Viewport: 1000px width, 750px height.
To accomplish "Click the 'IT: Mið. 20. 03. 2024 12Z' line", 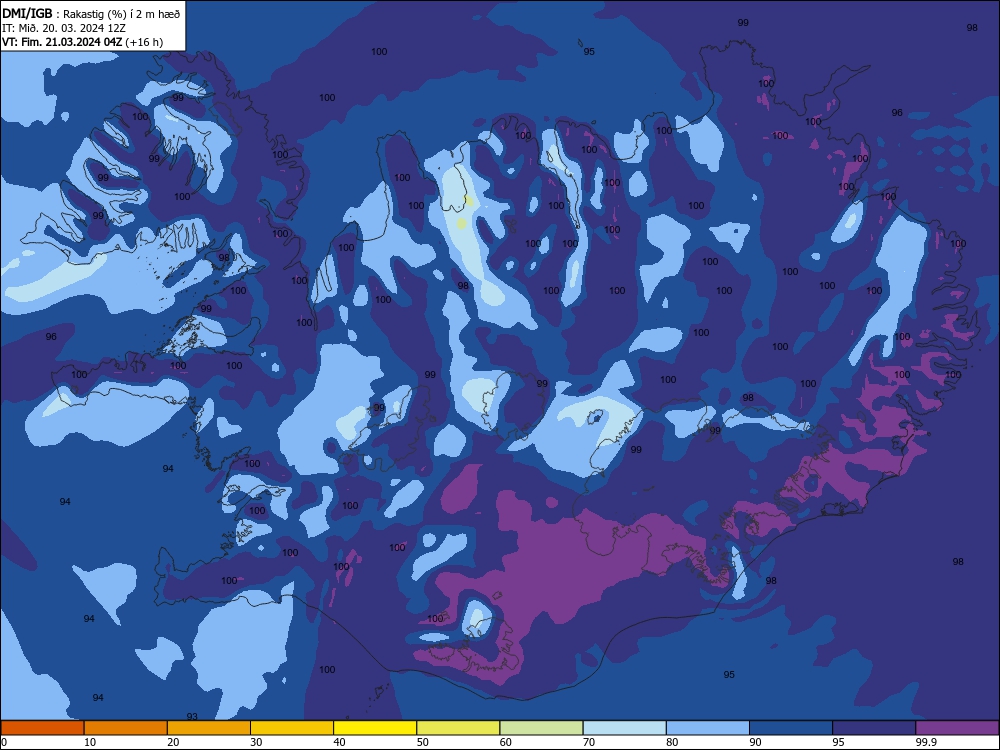I will click(x=64, y=28).
